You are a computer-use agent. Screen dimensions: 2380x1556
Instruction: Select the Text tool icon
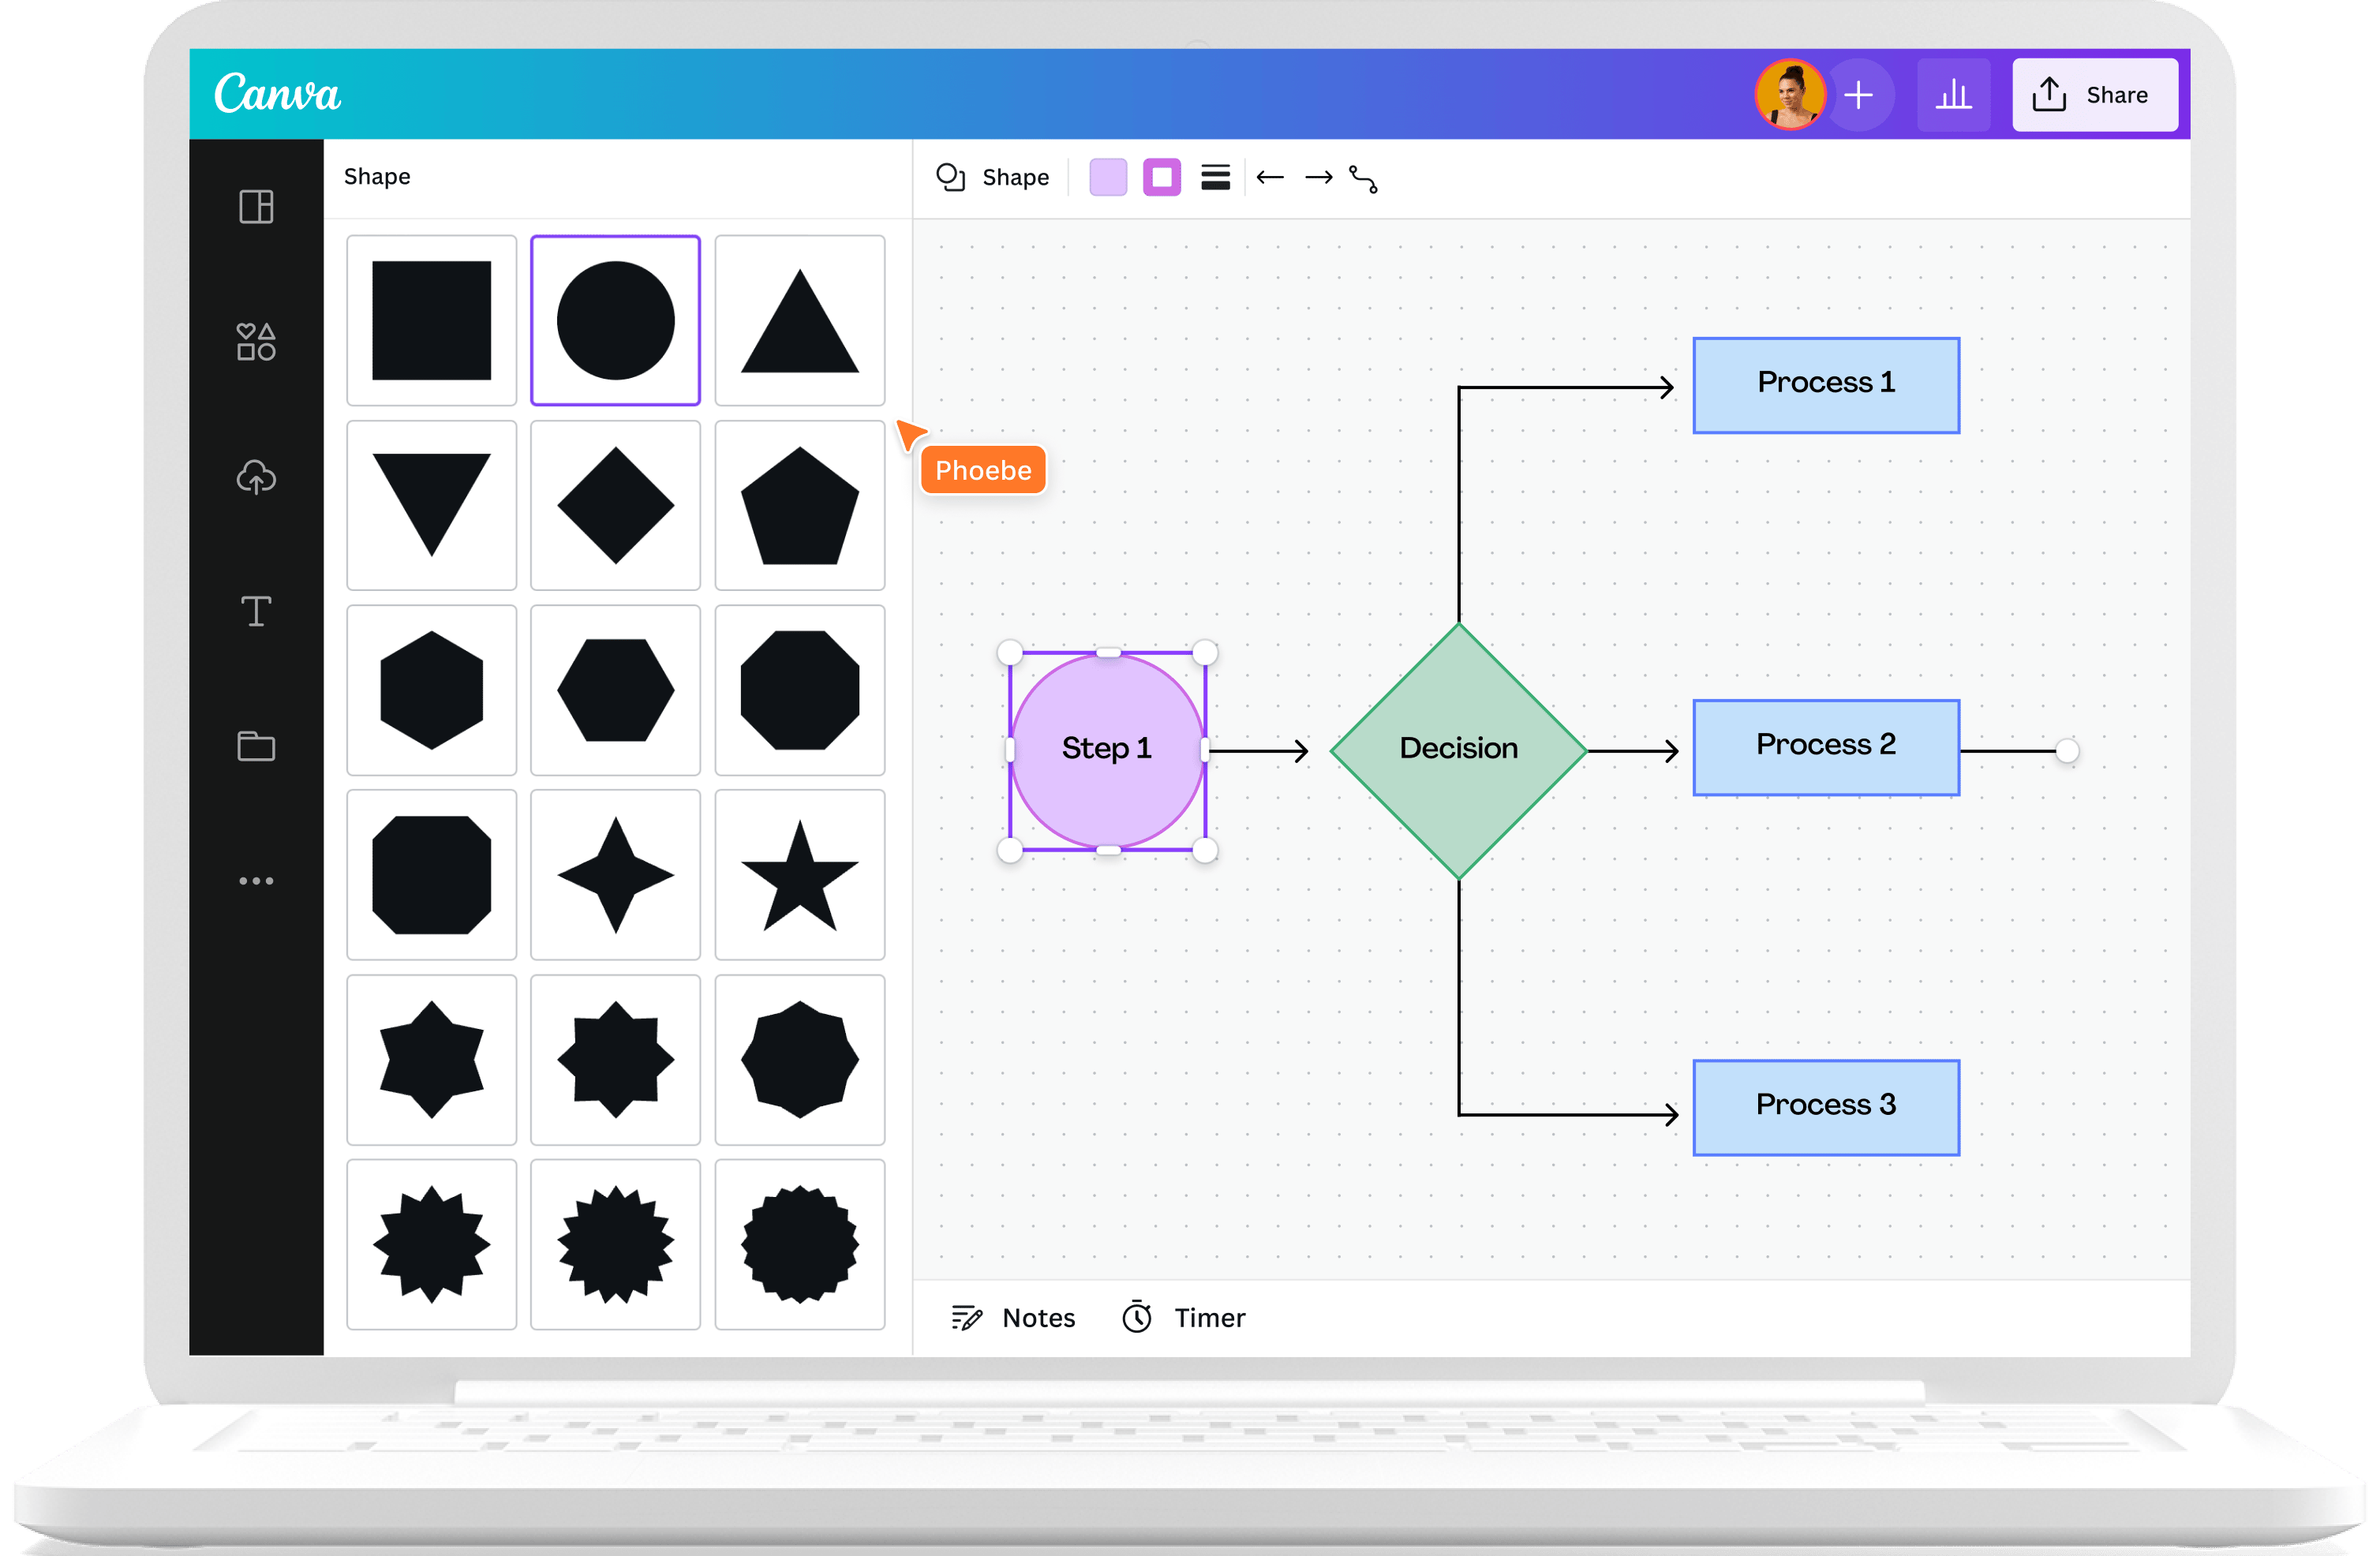(257, 615)
